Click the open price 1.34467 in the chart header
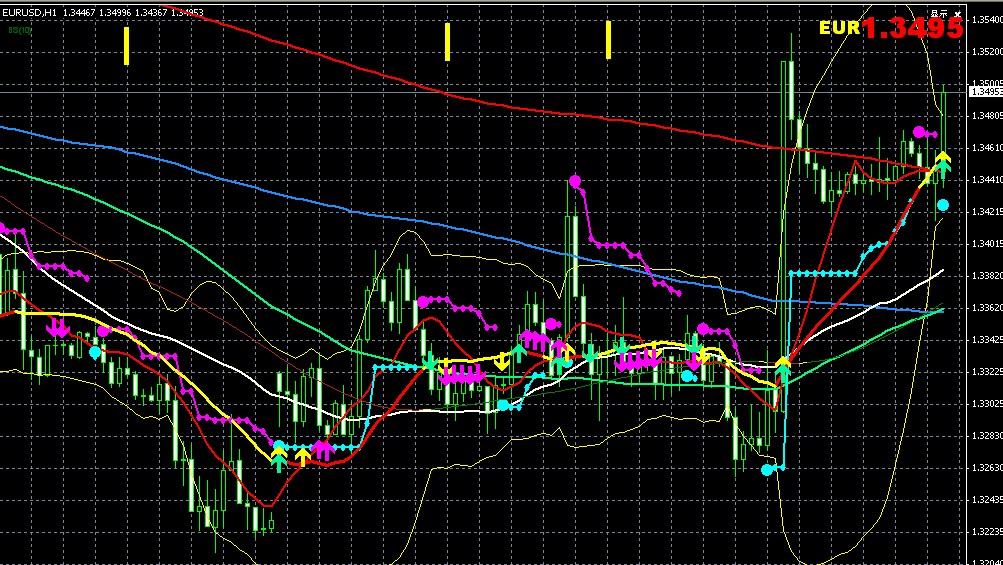This screenshot has width=1003, height=565. [x=79, y=12]
